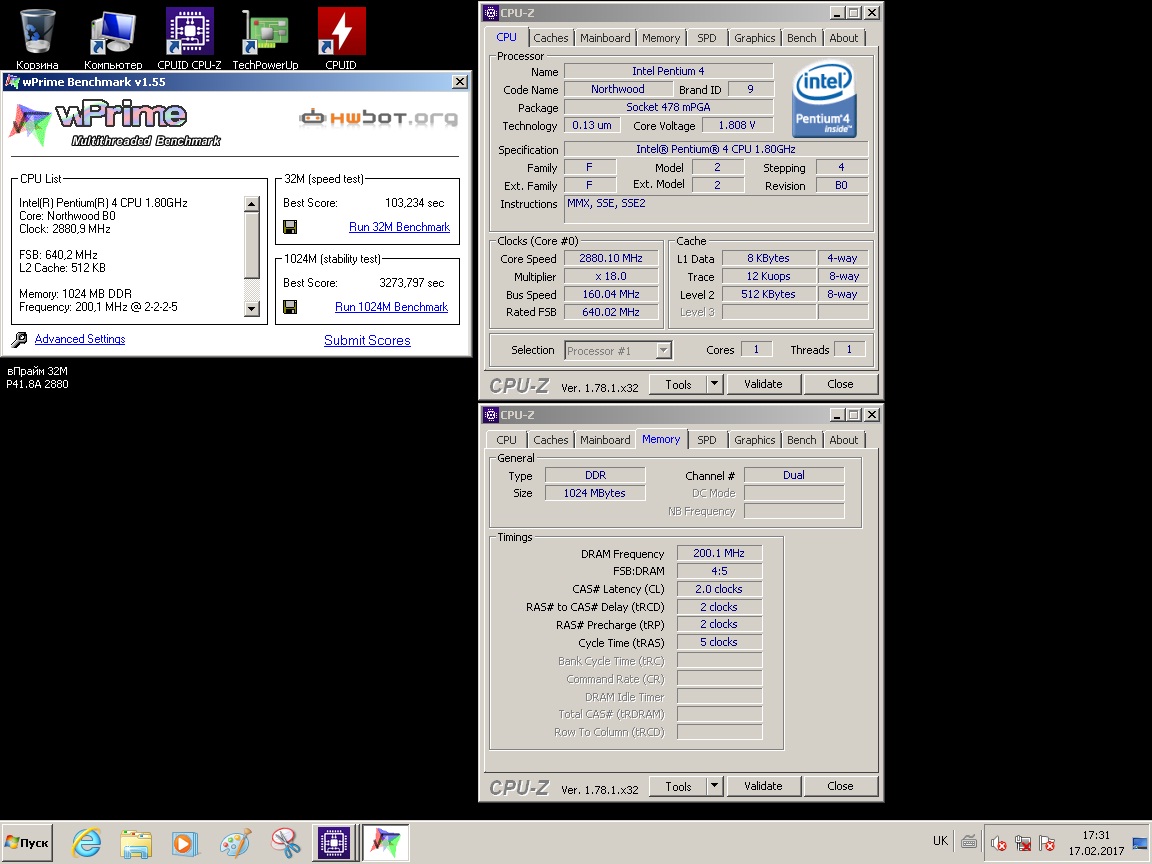
Task: Click the Intel Pentium 4 name field
Action: coord(668,71)
